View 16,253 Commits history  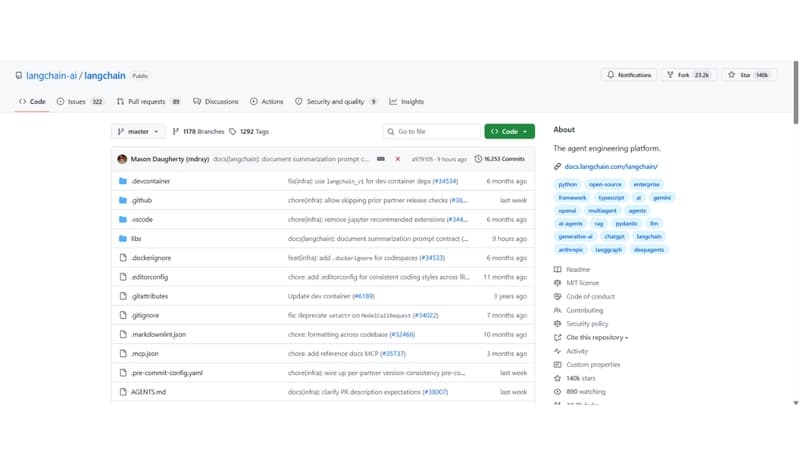tap(499, 159)
